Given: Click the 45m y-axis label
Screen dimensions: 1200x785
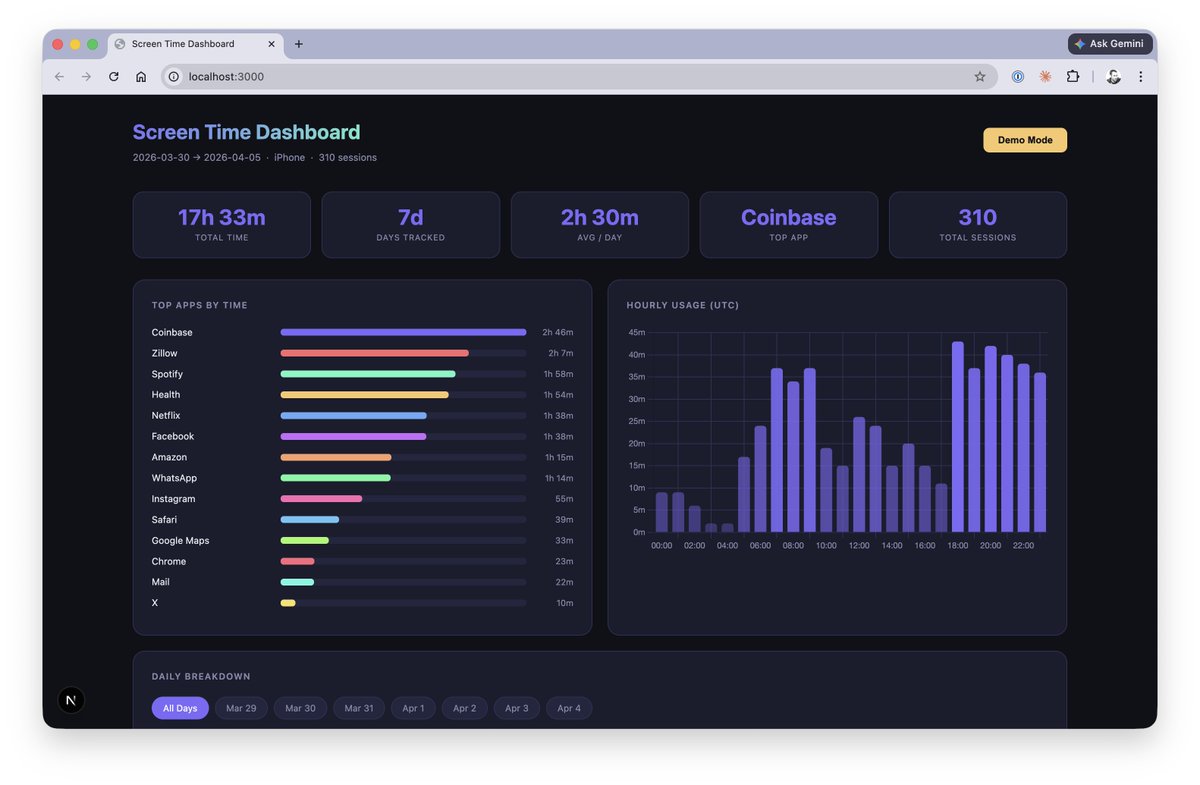Looking at the screenshot, I should click(x=637, y=332).
